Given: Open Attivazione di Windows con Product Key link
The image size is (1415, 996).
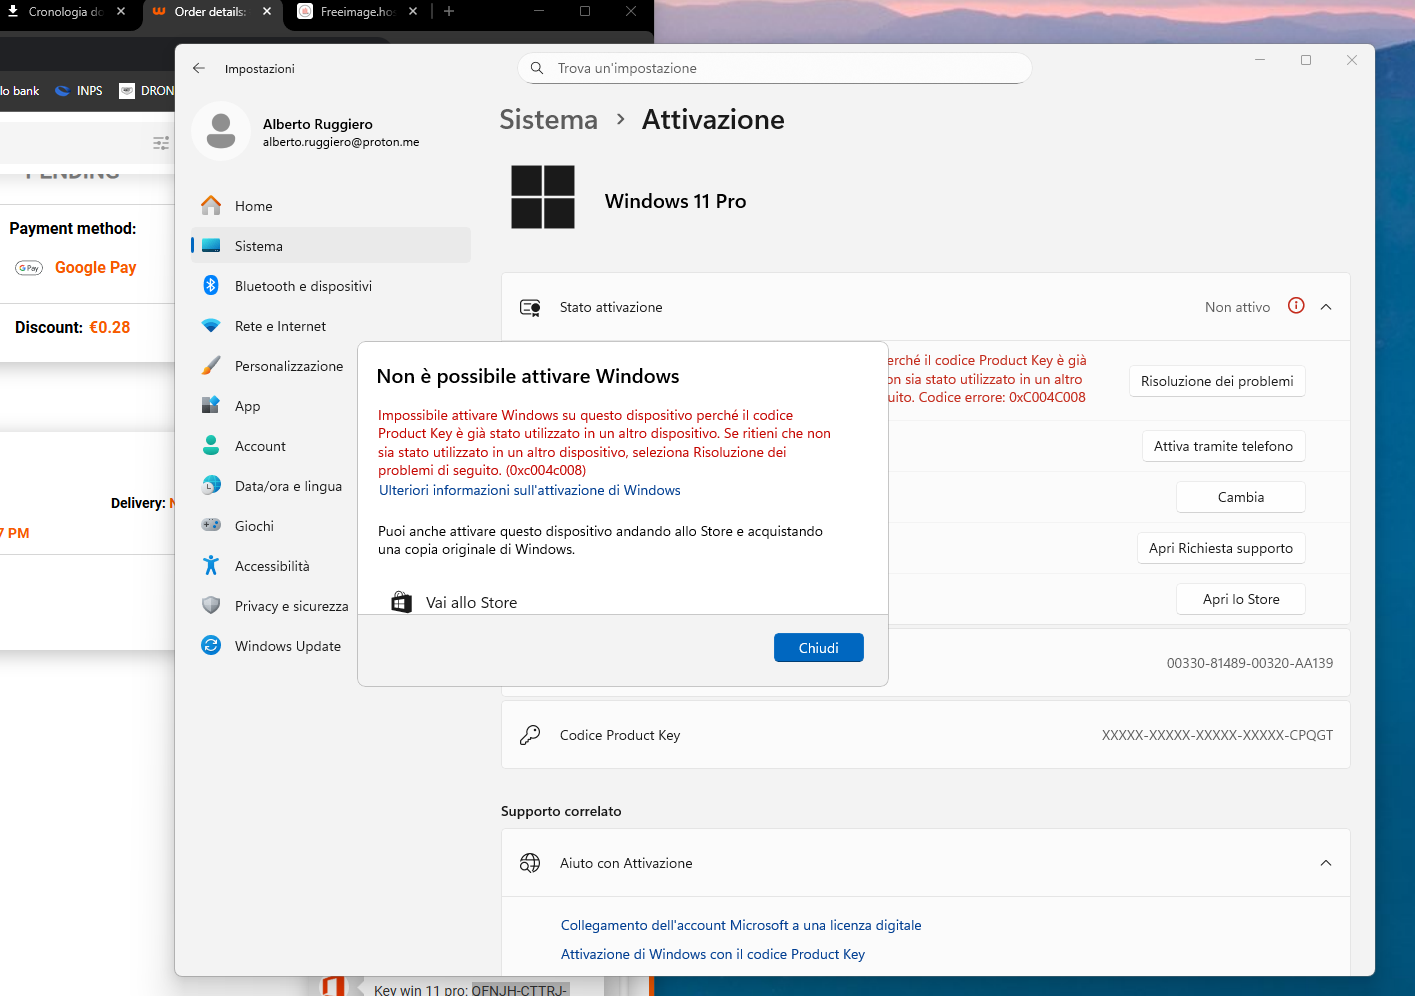Looking at the screenshot, I should 713,954.
